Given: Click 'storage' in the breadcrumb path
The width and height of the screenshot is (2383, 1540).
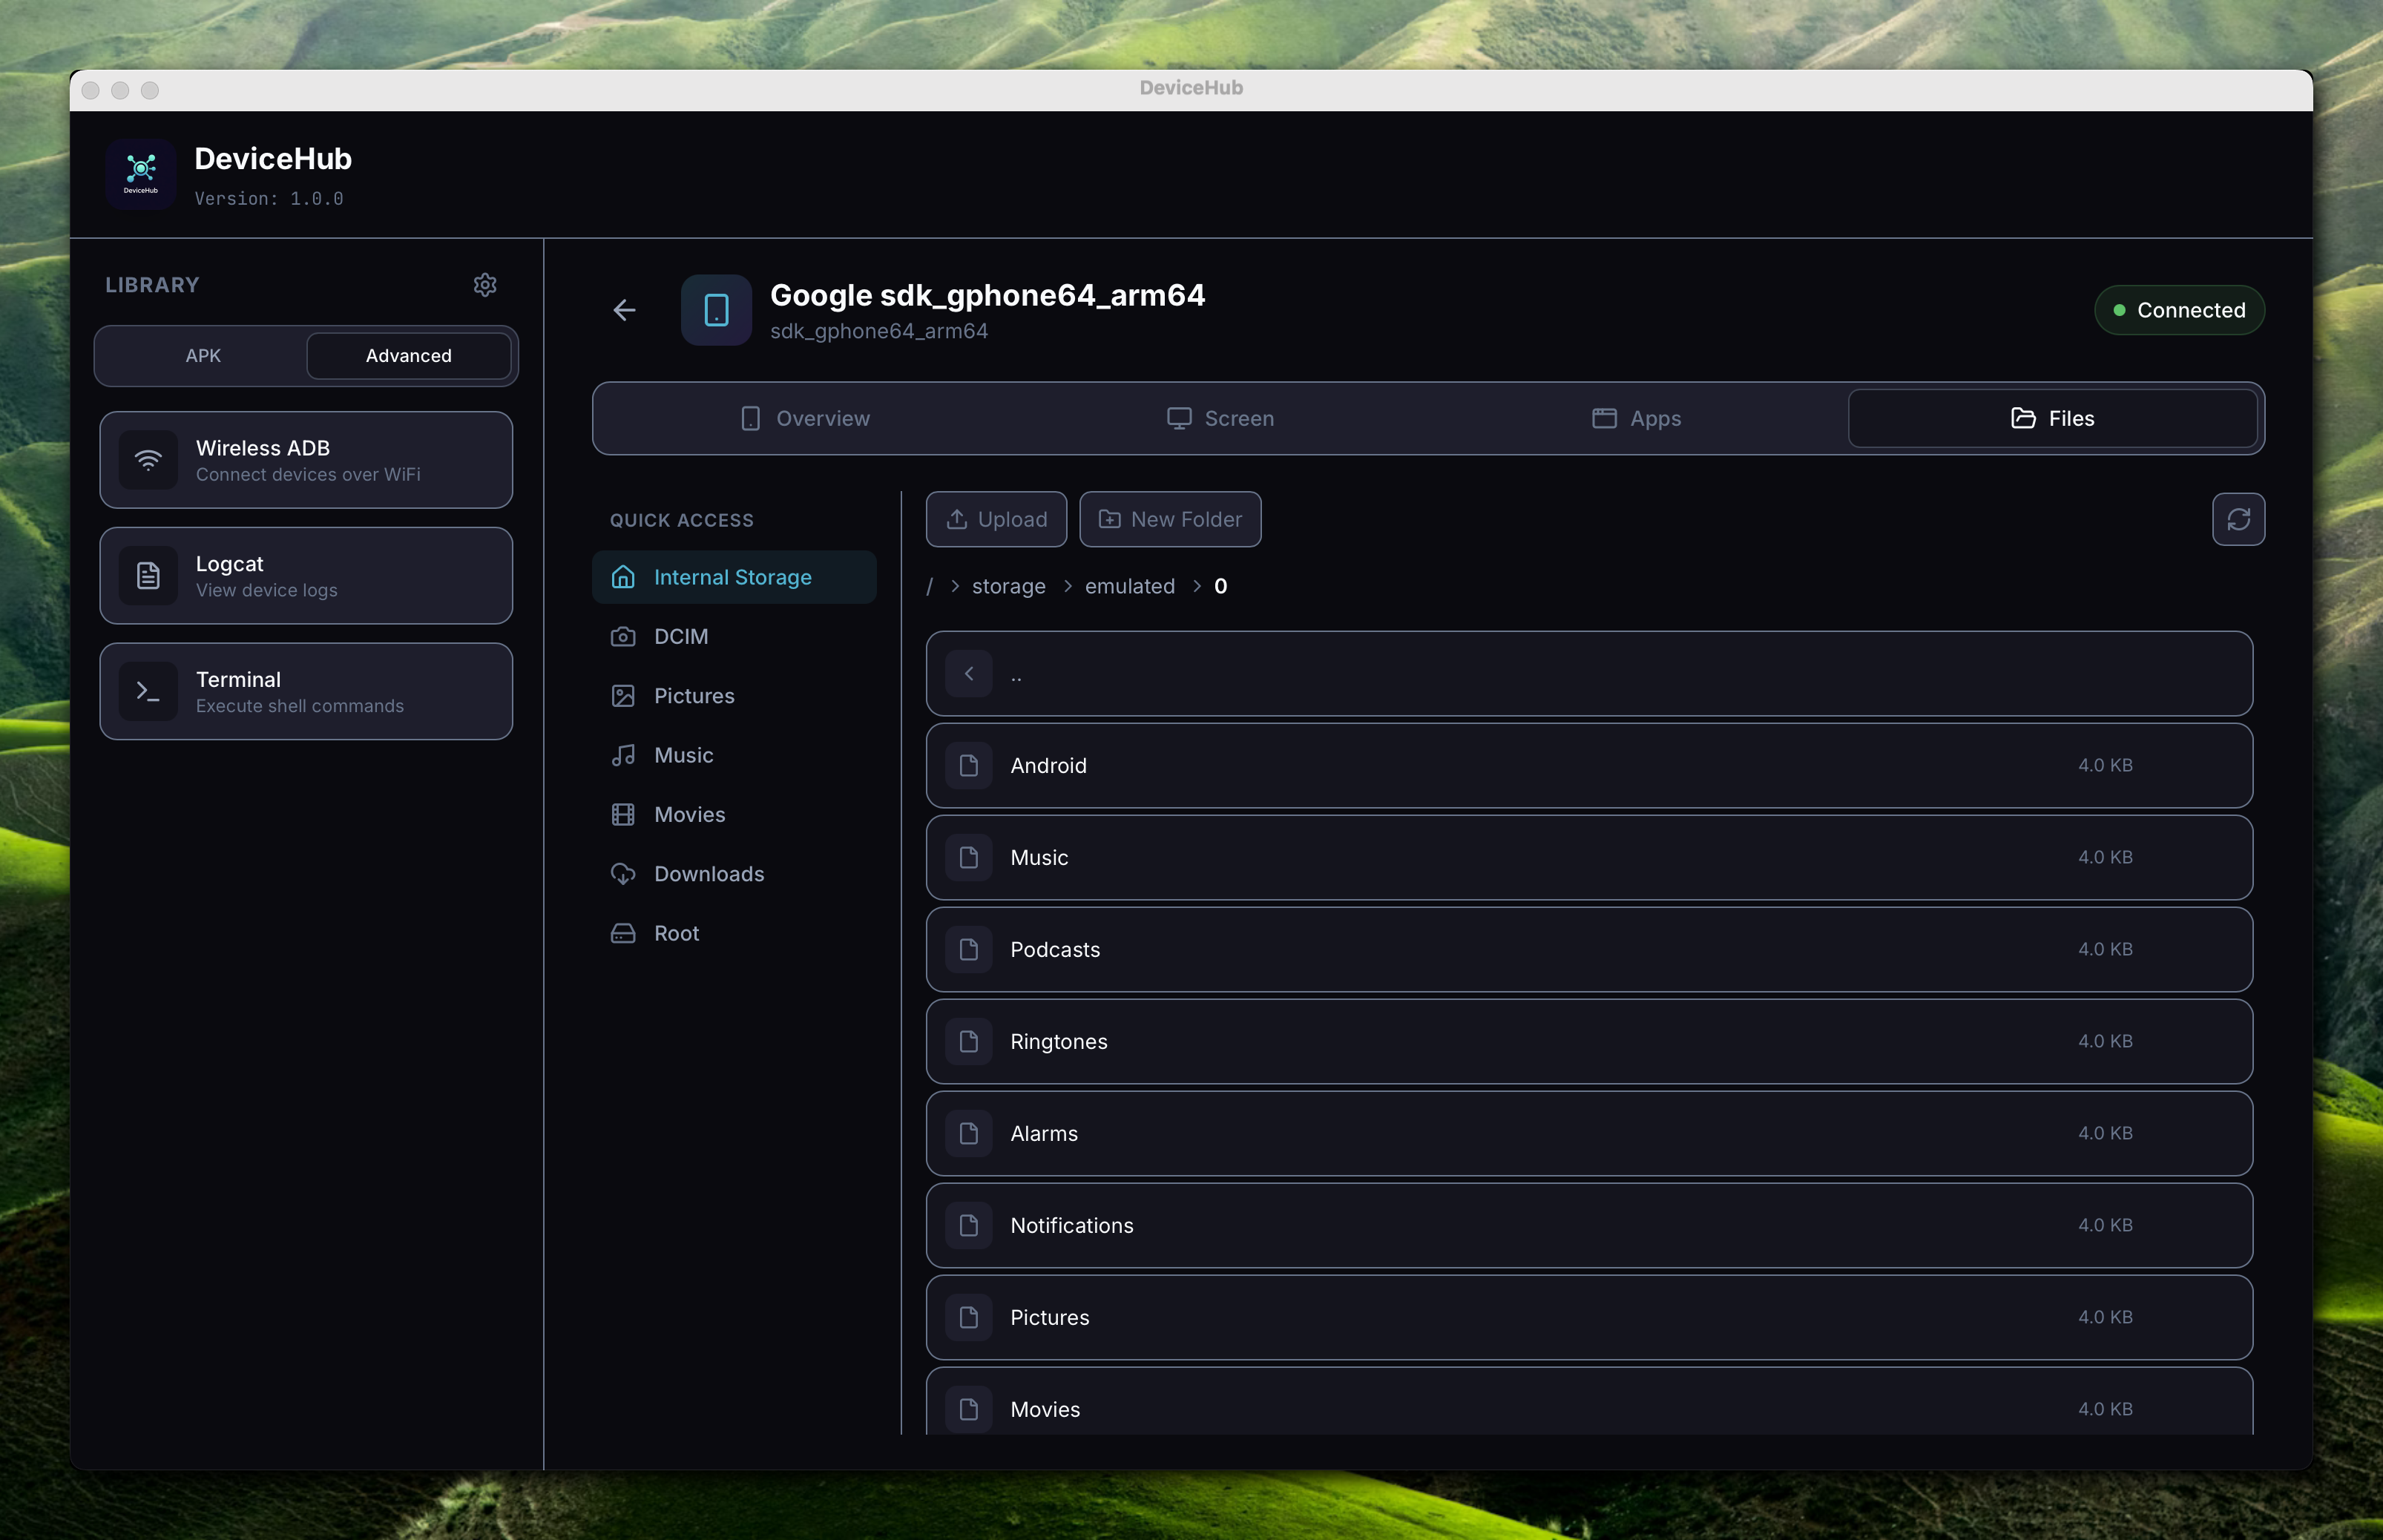Looking at the screenshot, I should pos(1008,586).
